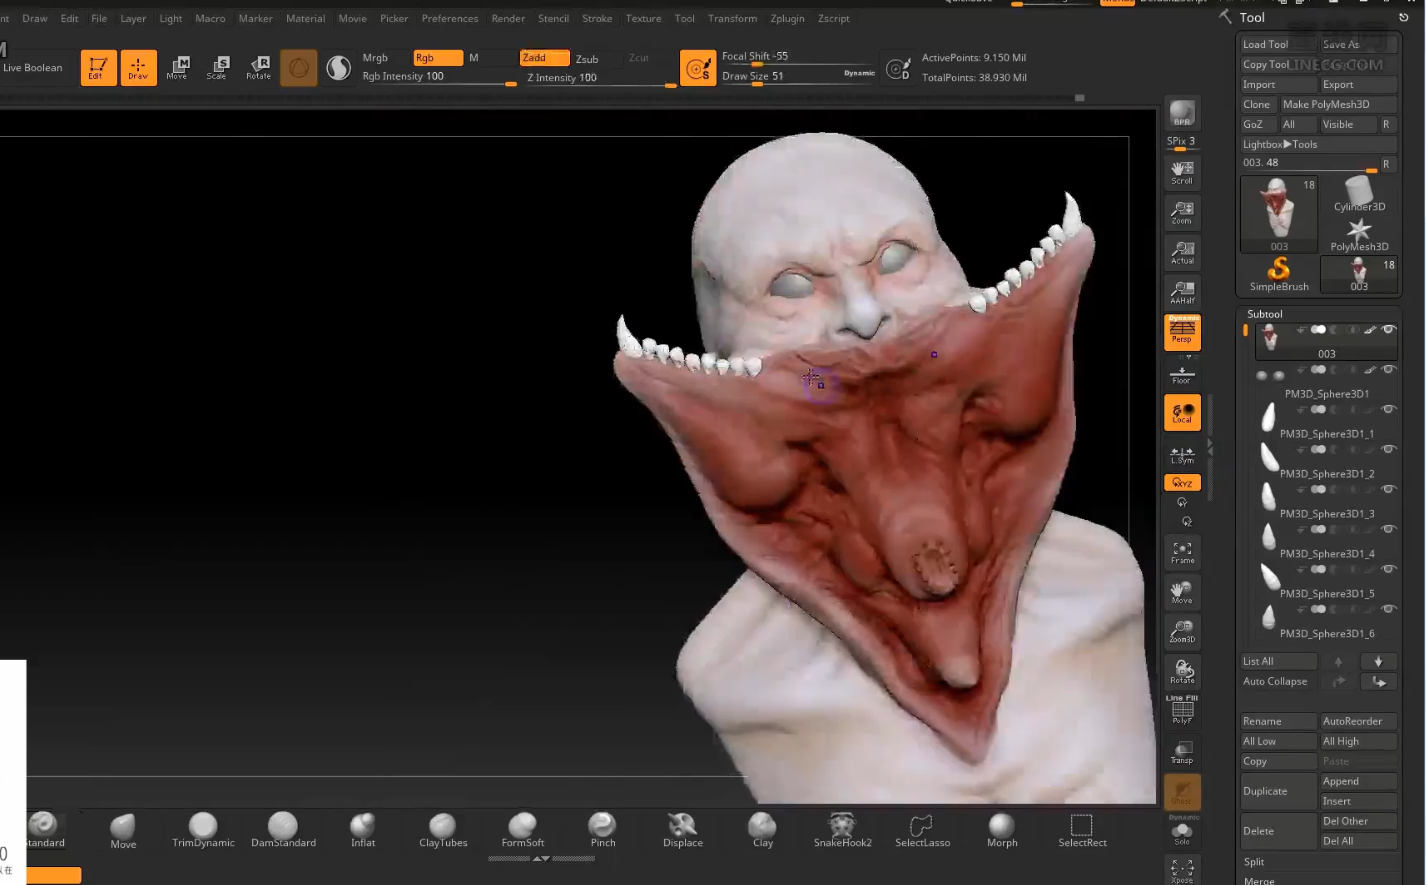Screen dimensions: 1426x885
Task: Open the Texture menu
Action: 643,18
